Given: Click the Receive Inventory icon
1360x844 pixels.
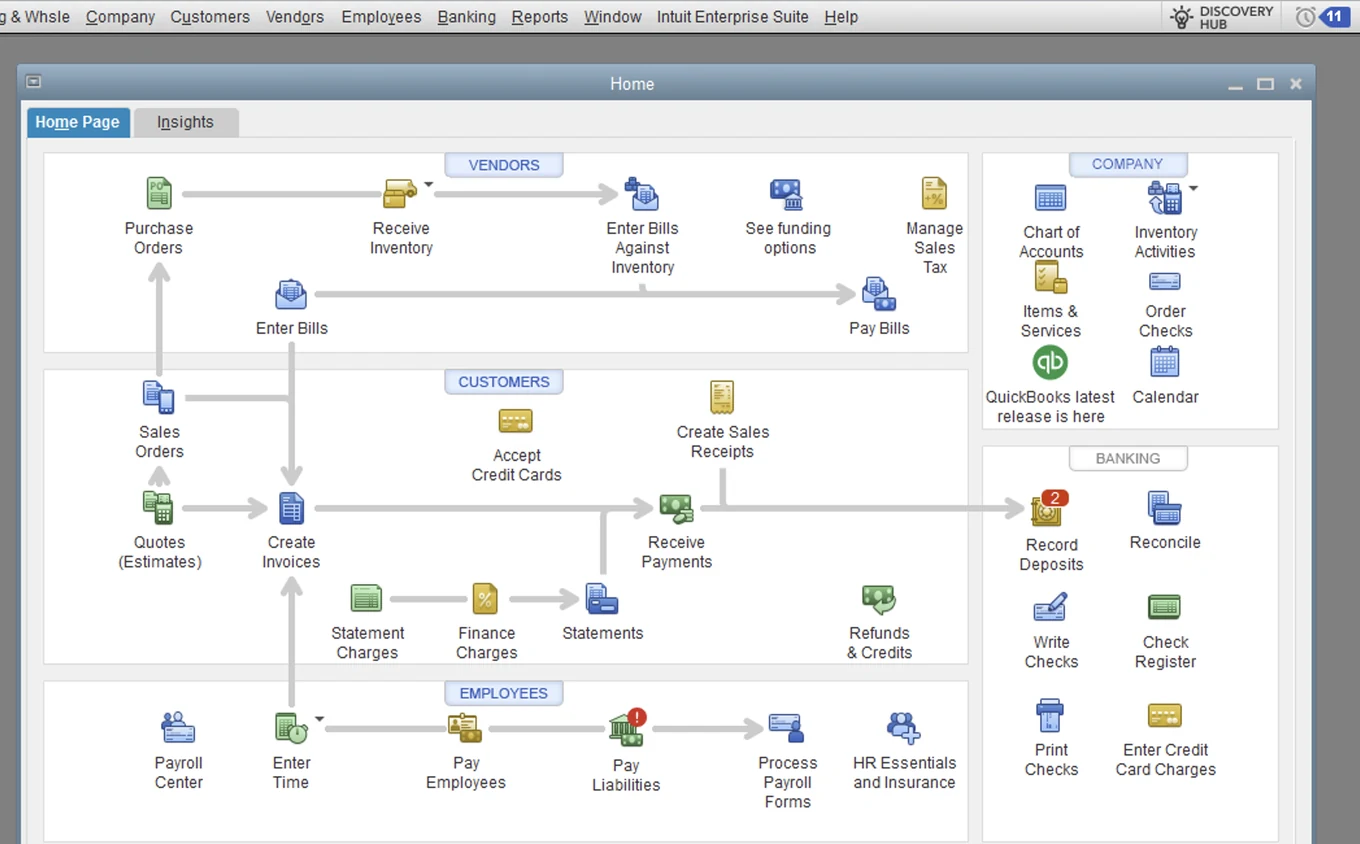Looking at the screenshot, I should pos(400,193).
